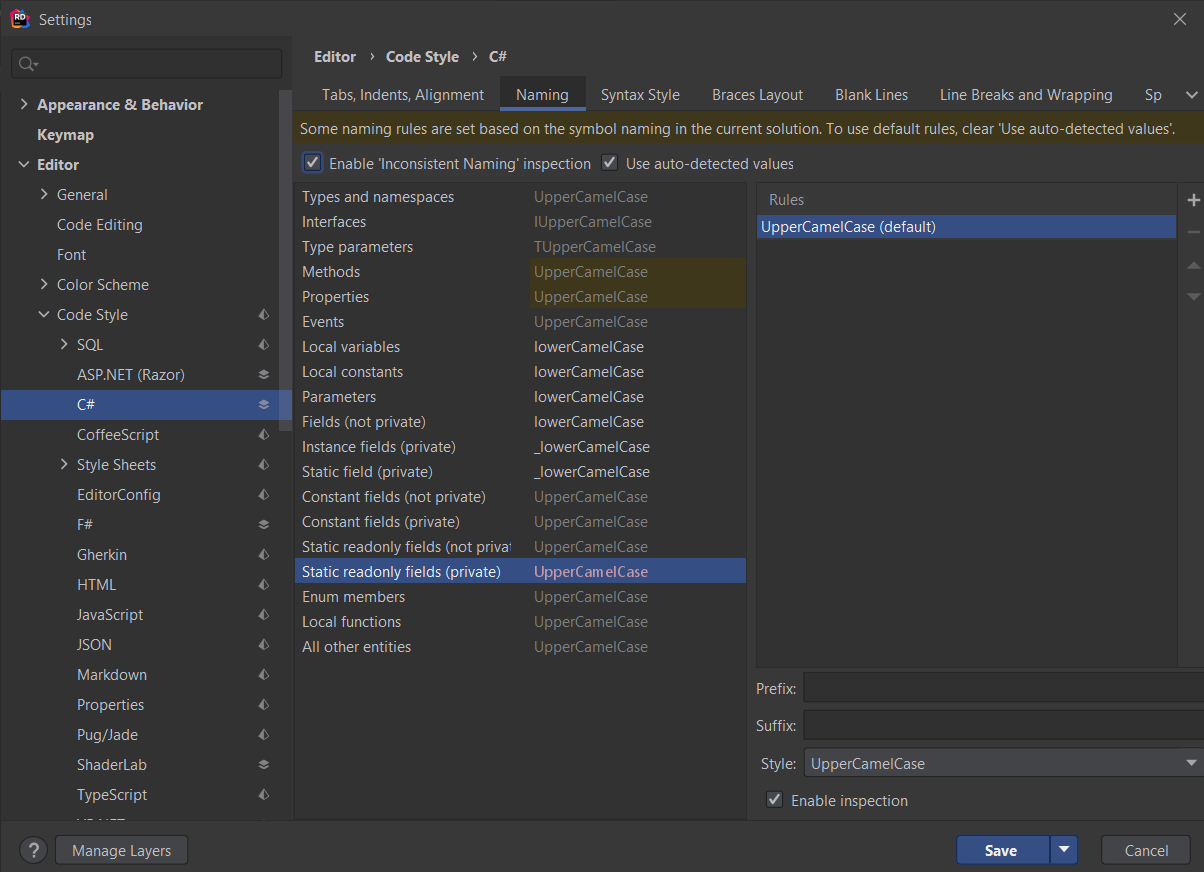1204x872 pixels.
Task: Toggle Enable 'Inconsistent Naming' inspection checkbox
Action: (x=313, y=163)
